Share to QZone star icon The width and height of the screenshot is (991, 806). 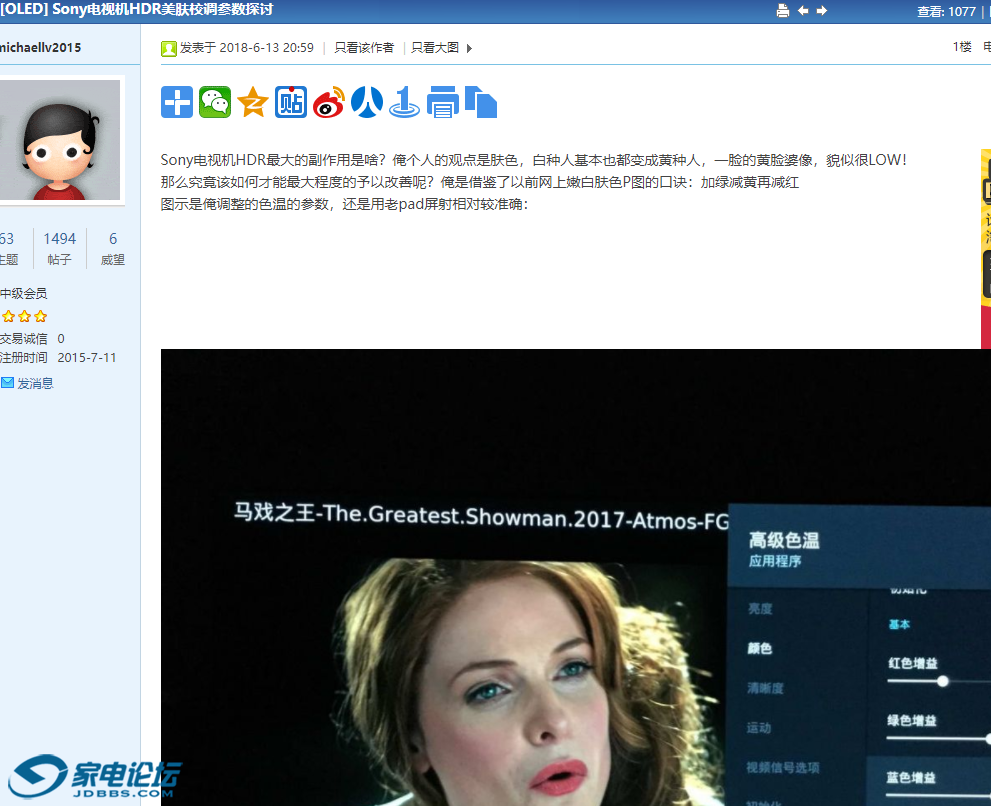253,102
